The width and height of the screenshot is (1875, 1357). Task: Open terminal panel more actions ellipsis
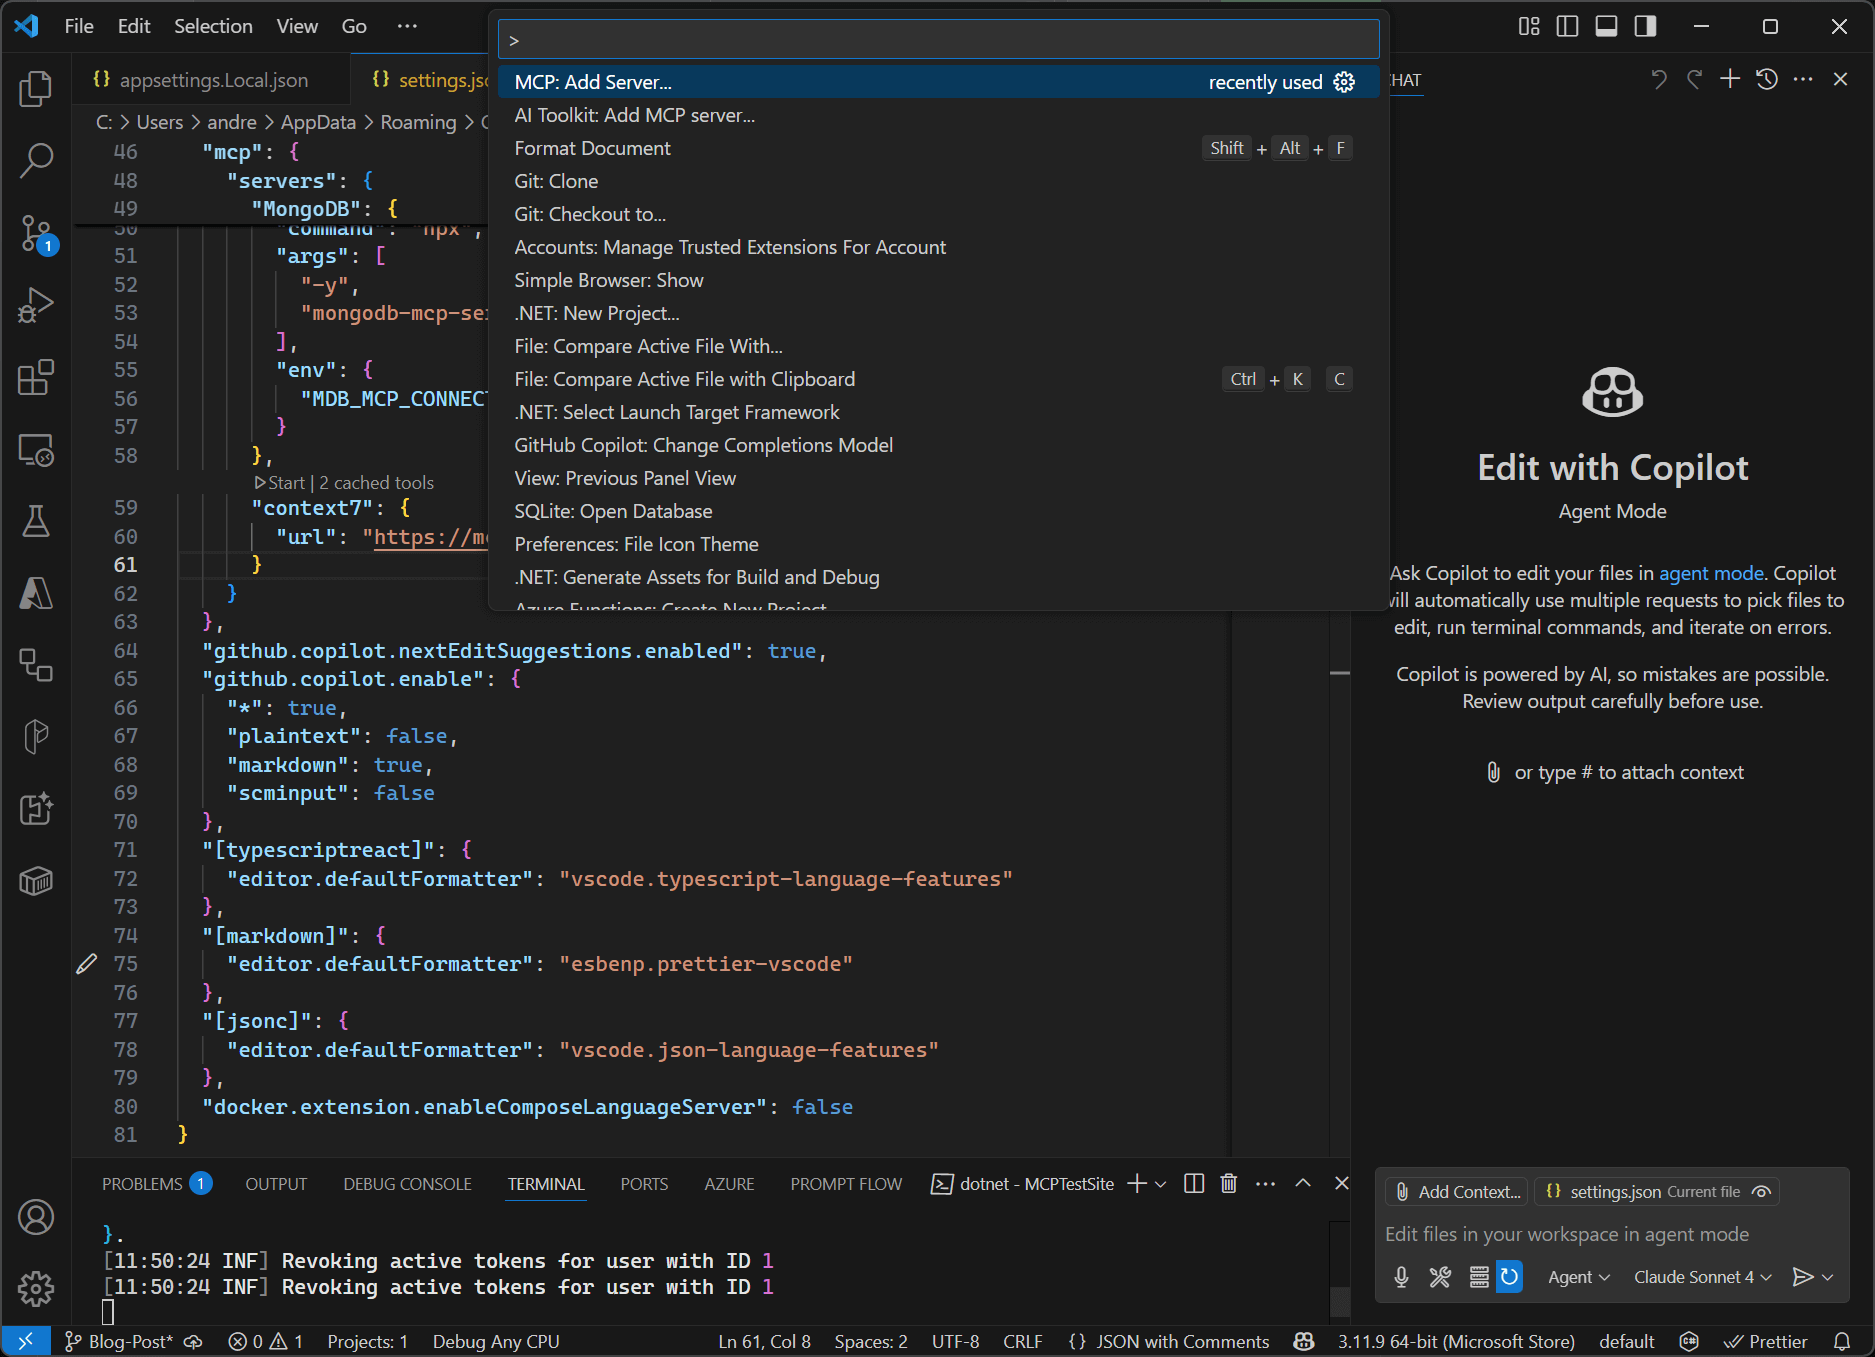pos(1265,1184)
